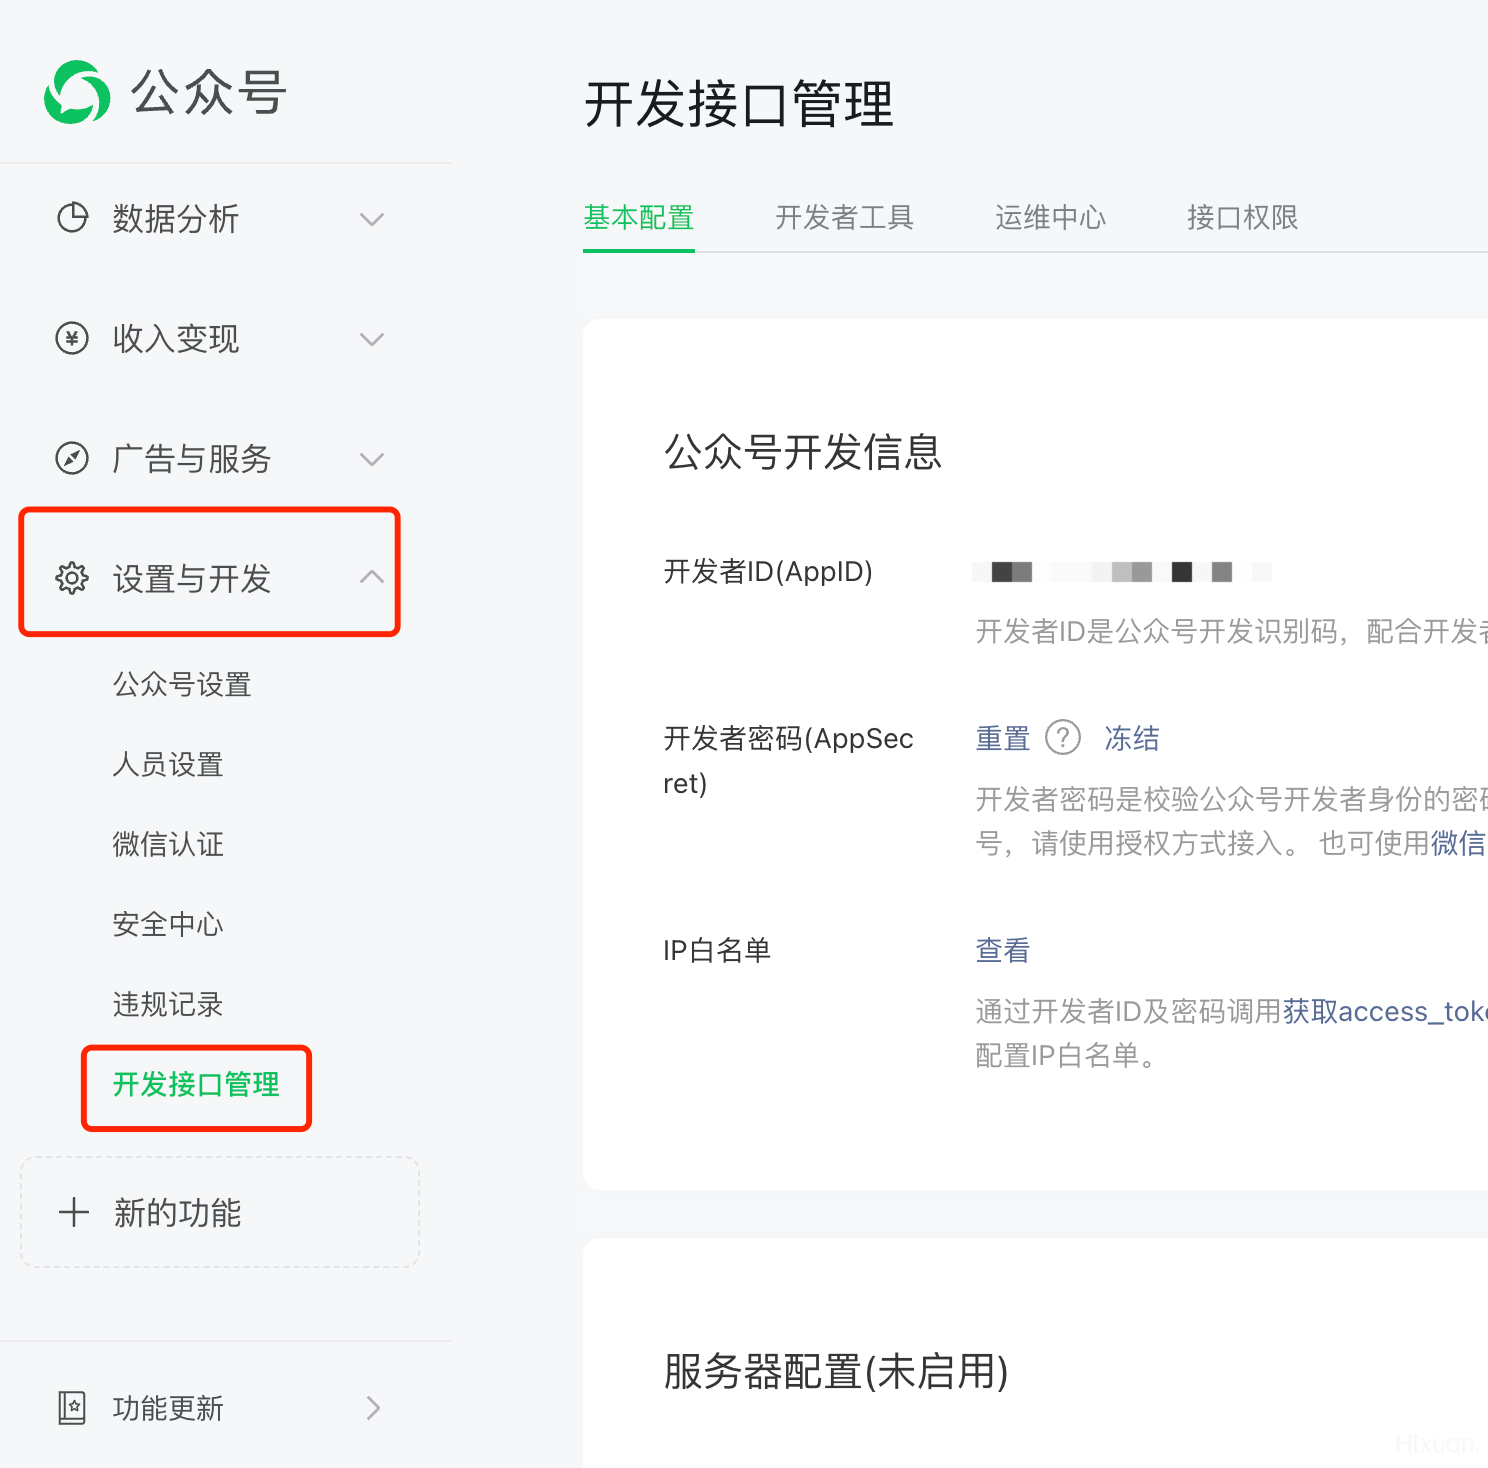This screenshot has height=1468, width=1488.
Task: Select 开发接口管理 in the sidebar
Action: coord(196,1085)
